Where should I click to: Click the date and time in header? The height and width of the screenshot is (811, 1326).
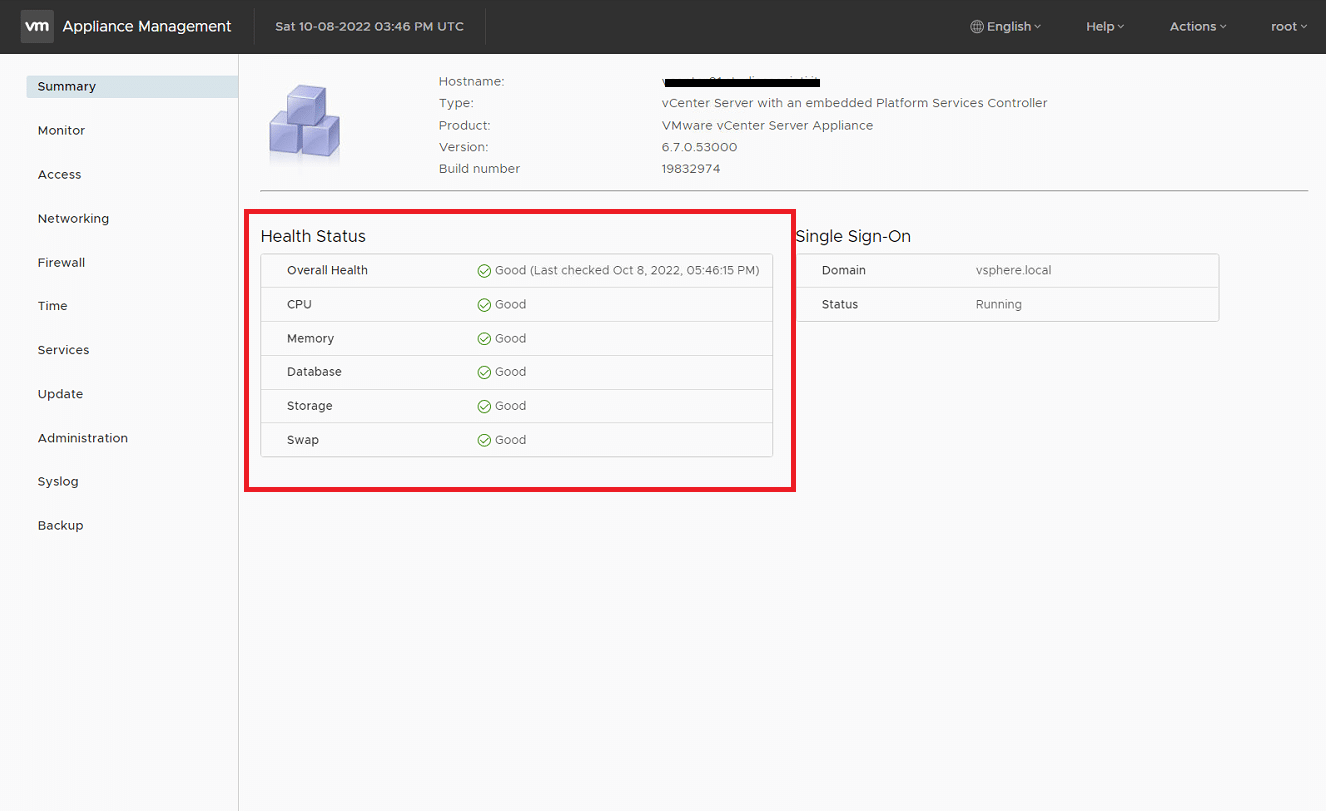click(370, 27)
